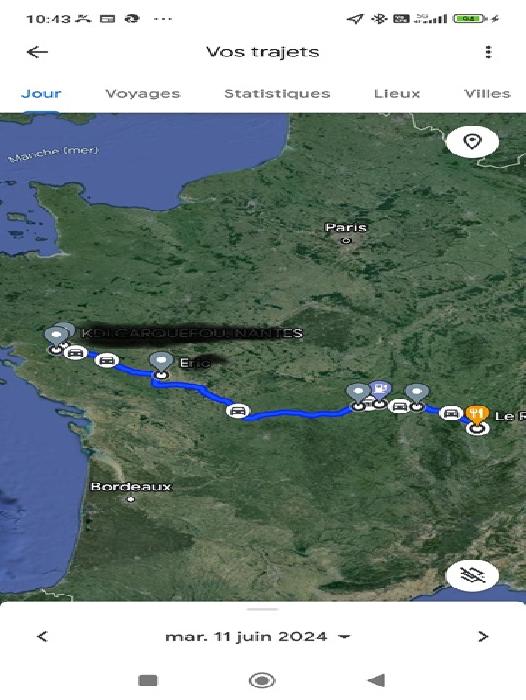This screenshot has width=526, height=700.
Task: Toggle the map layers button
Action: (472, 575)
